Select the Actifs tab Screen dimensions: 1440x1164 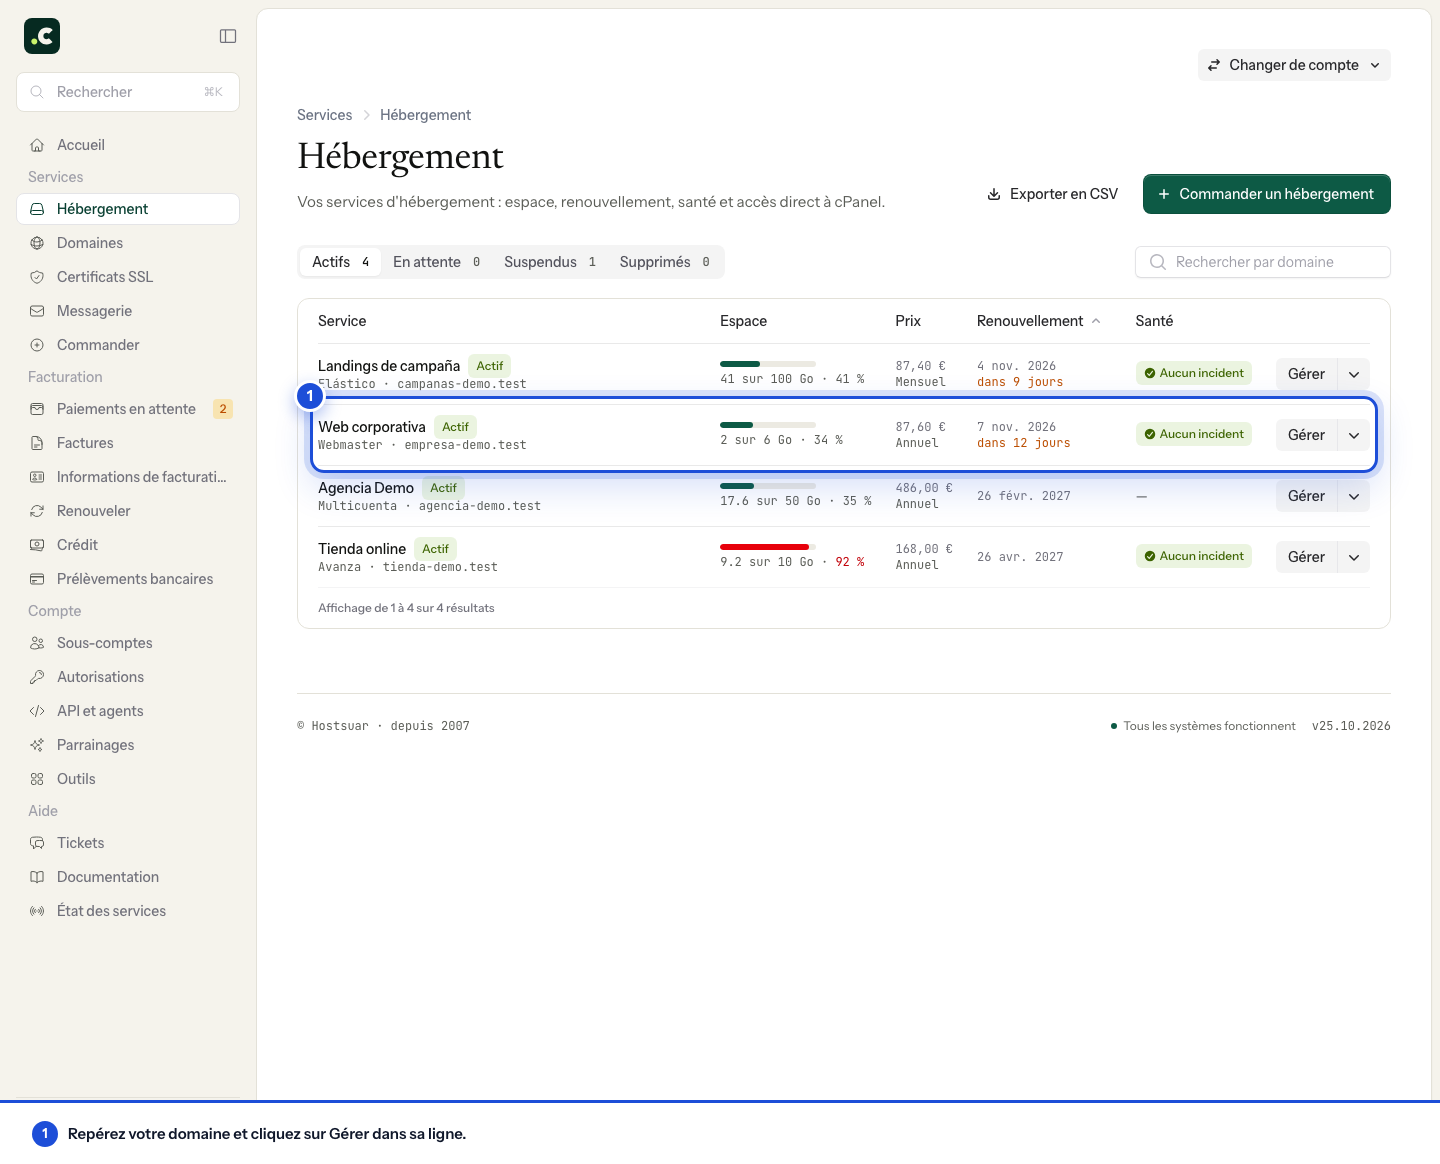tap(340, 262)
